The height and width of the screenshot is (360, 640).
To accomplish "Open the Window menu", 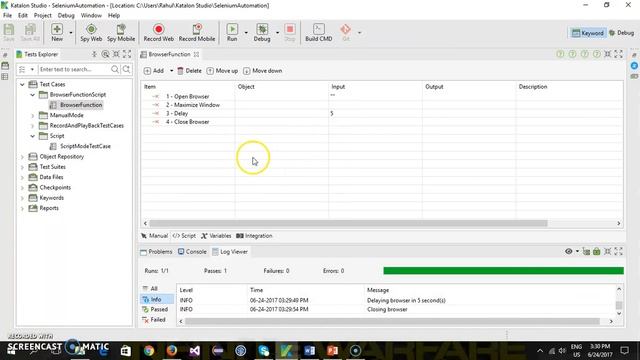I will 91,16.
